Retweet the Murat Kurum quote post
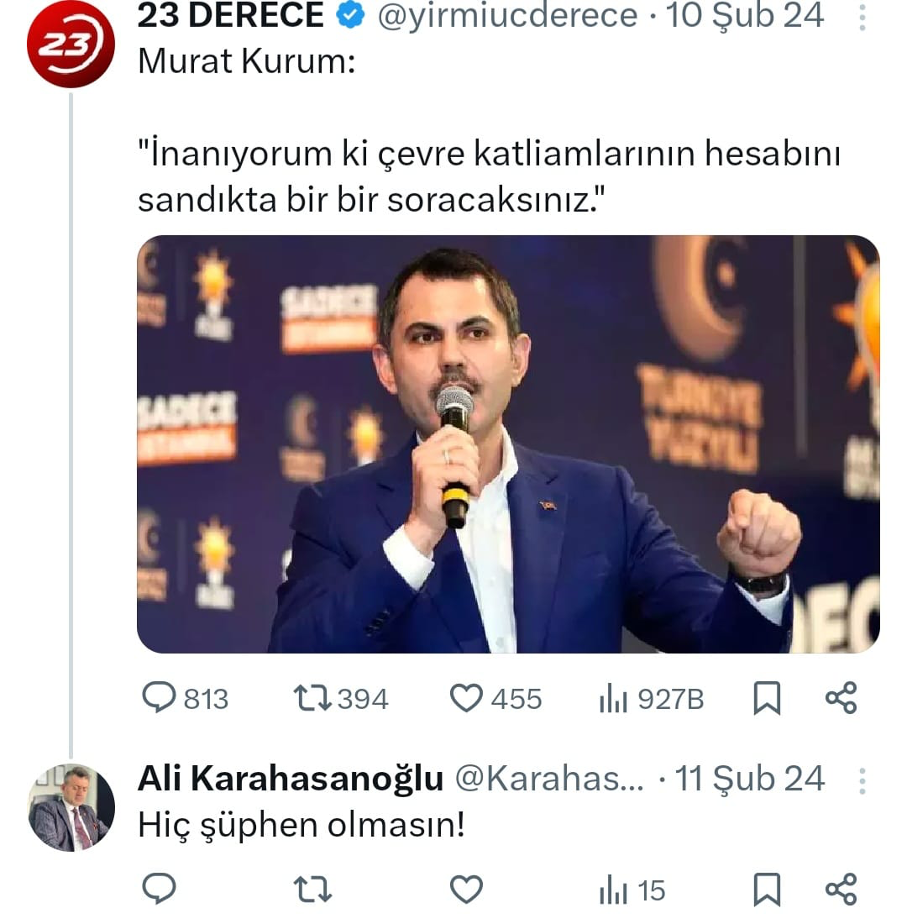 (x=312, y=698)
